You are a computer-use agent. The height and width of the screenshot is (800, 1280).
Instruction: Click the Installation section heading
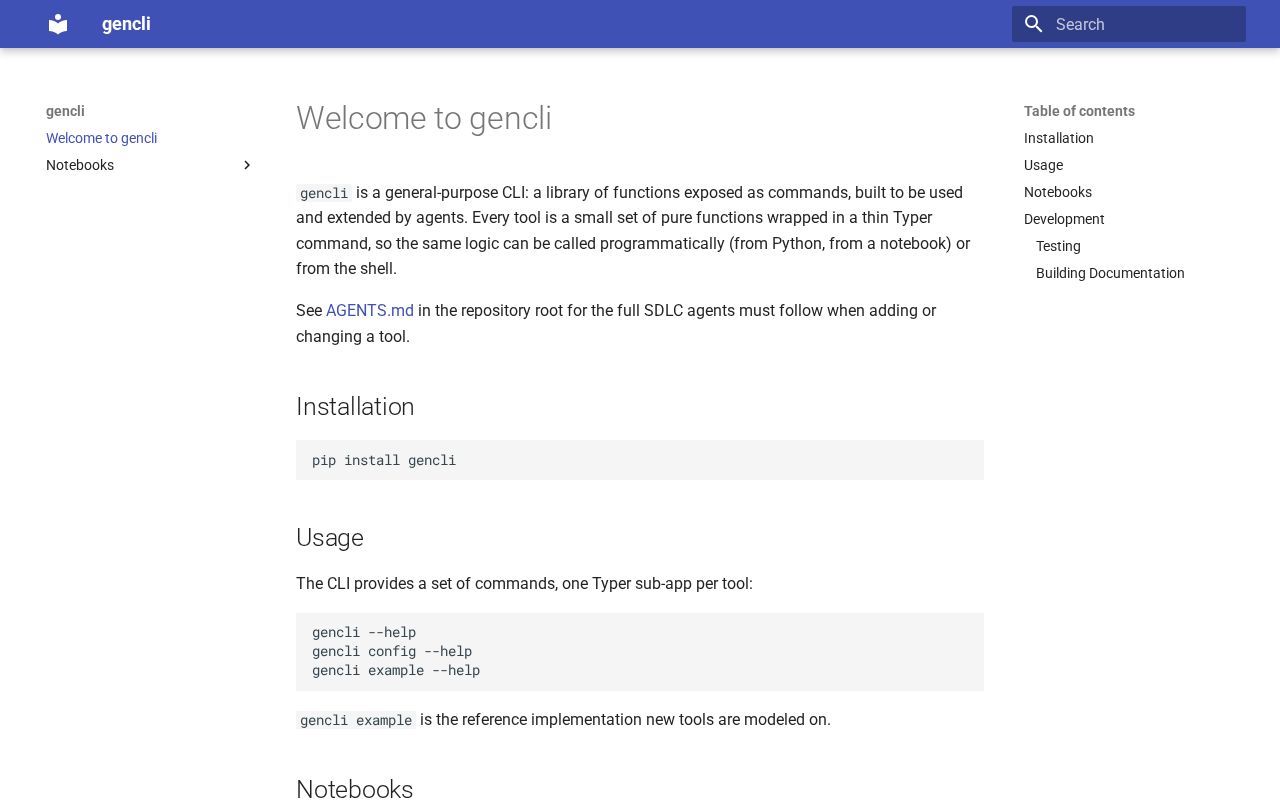click(355, 407)
